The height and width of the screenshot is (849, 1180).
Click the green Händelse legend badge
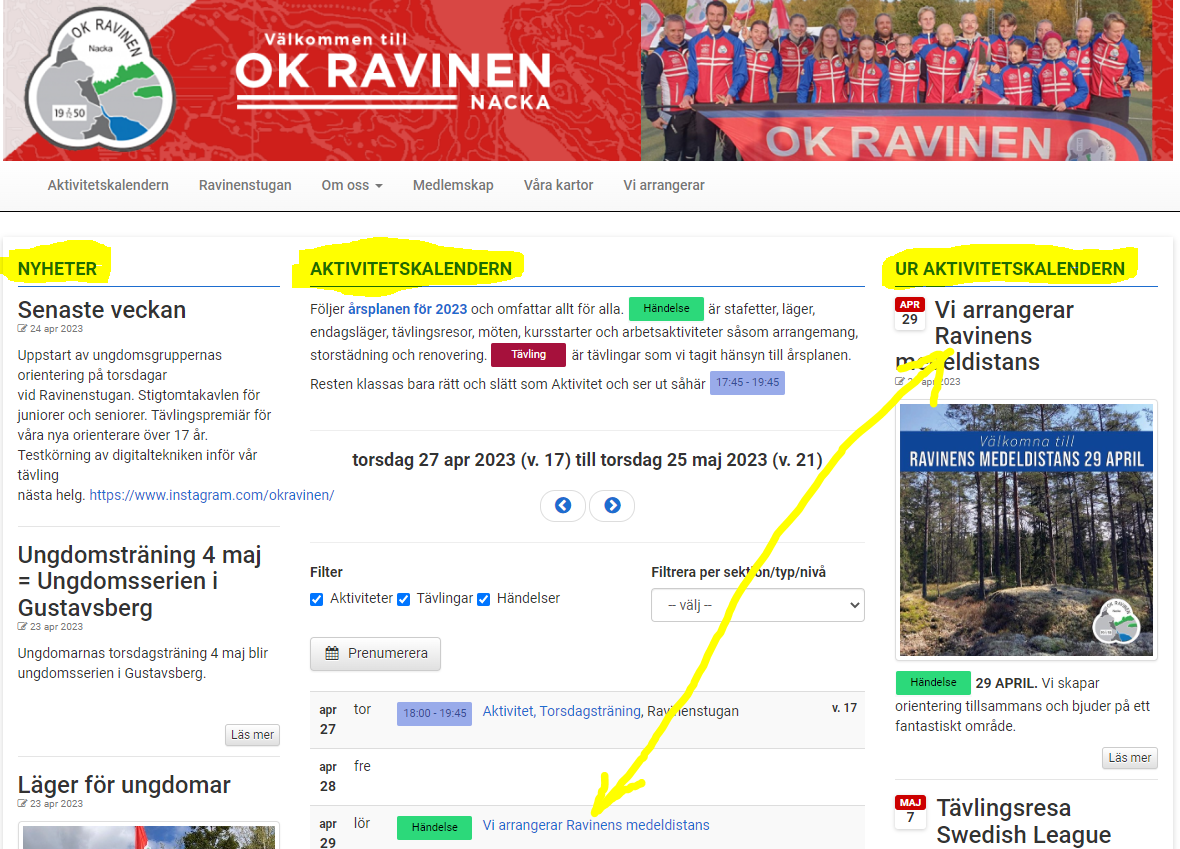pos(666,309)
